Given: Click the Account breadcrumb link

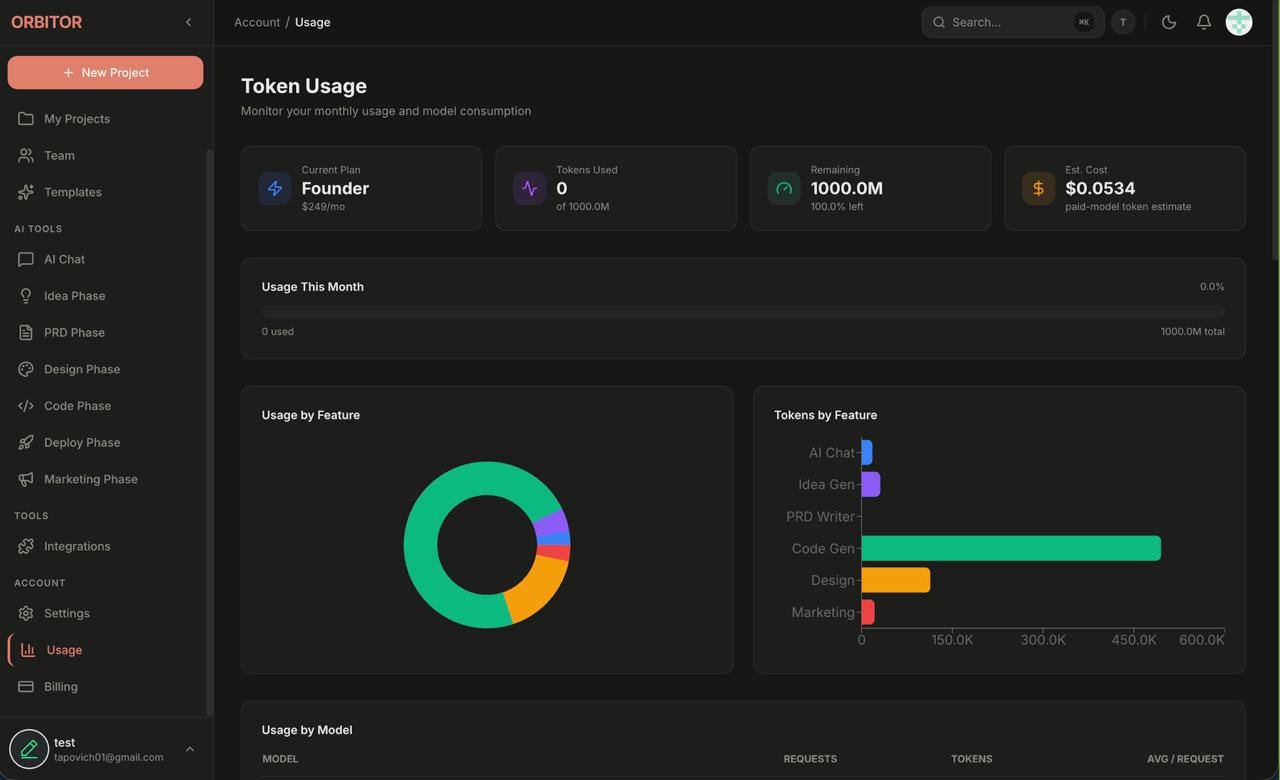Looking at the screenshot, I should pyautogui.click(x=257, y=22).
